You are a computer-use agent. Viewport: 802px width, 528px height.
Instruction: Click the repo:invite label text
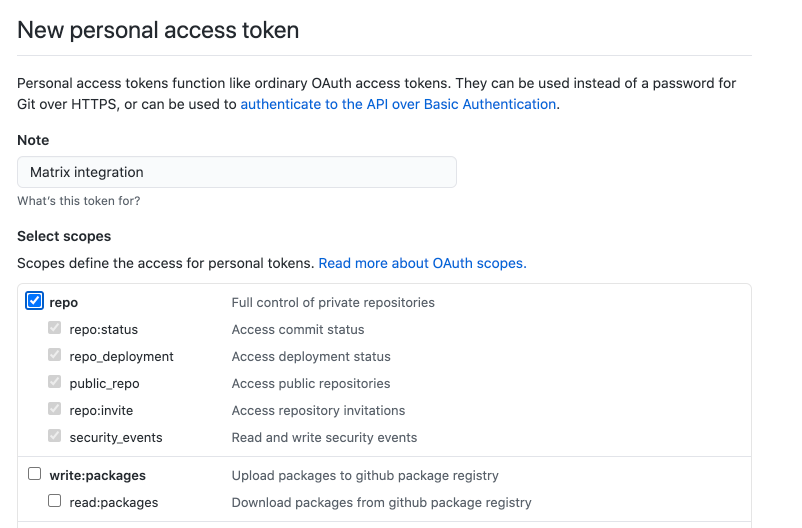[x=101, y=411]
